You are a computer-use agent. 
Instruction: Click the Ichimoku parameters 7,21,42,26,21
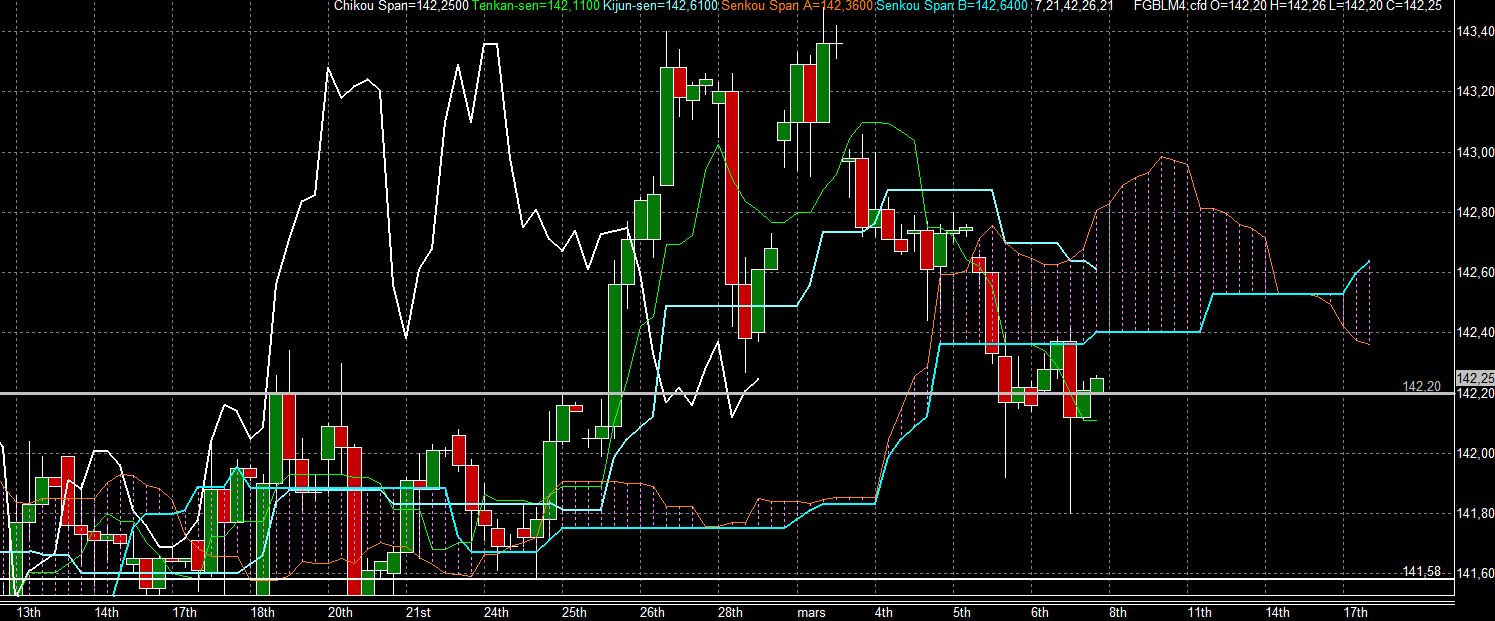tap(1074, 6)
